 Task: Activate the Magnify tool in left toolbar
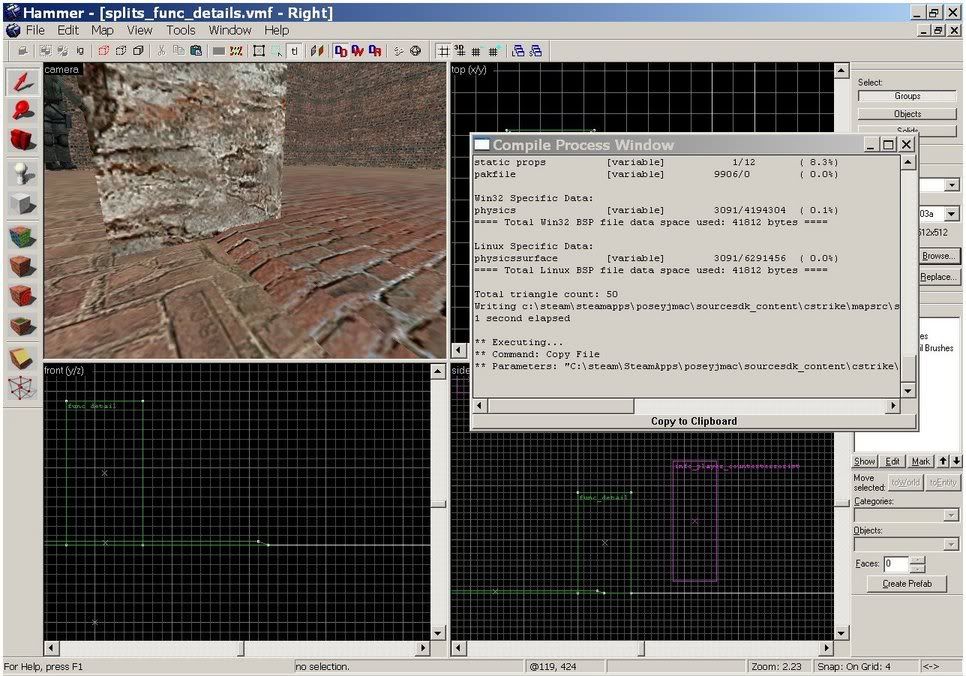click(x=22, y=111)
